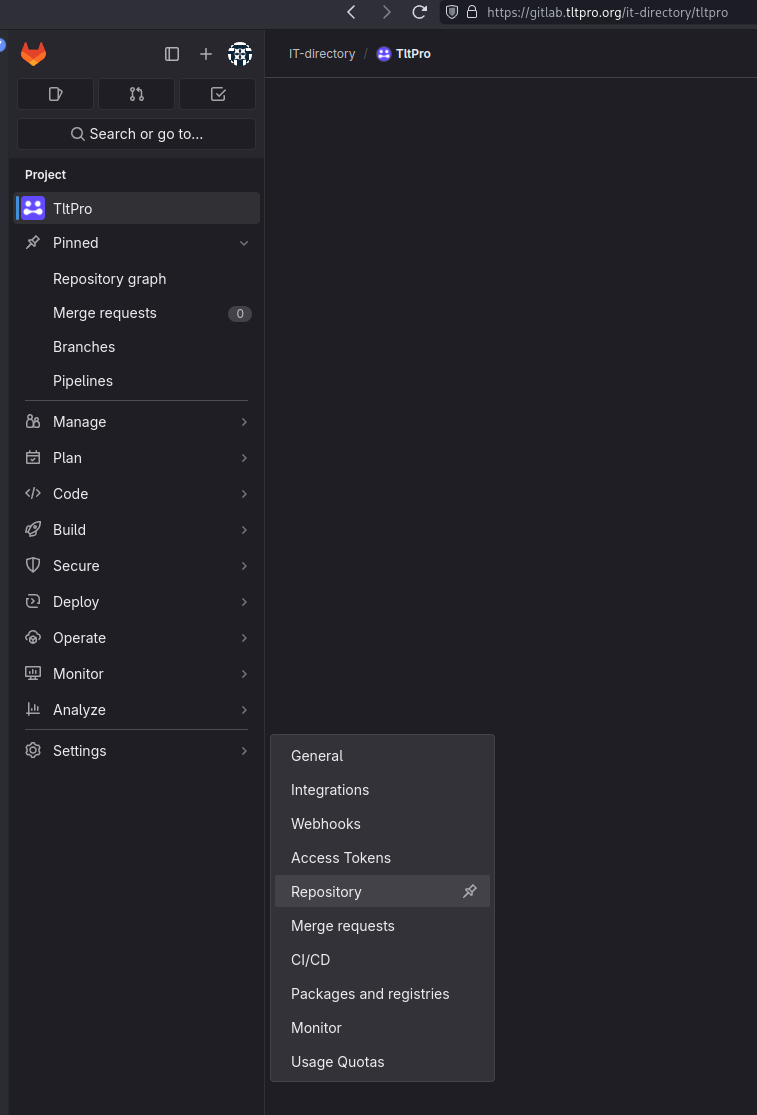Choose Access Tokens in Settings menu

pyautogui.click(x=341, y=858)
